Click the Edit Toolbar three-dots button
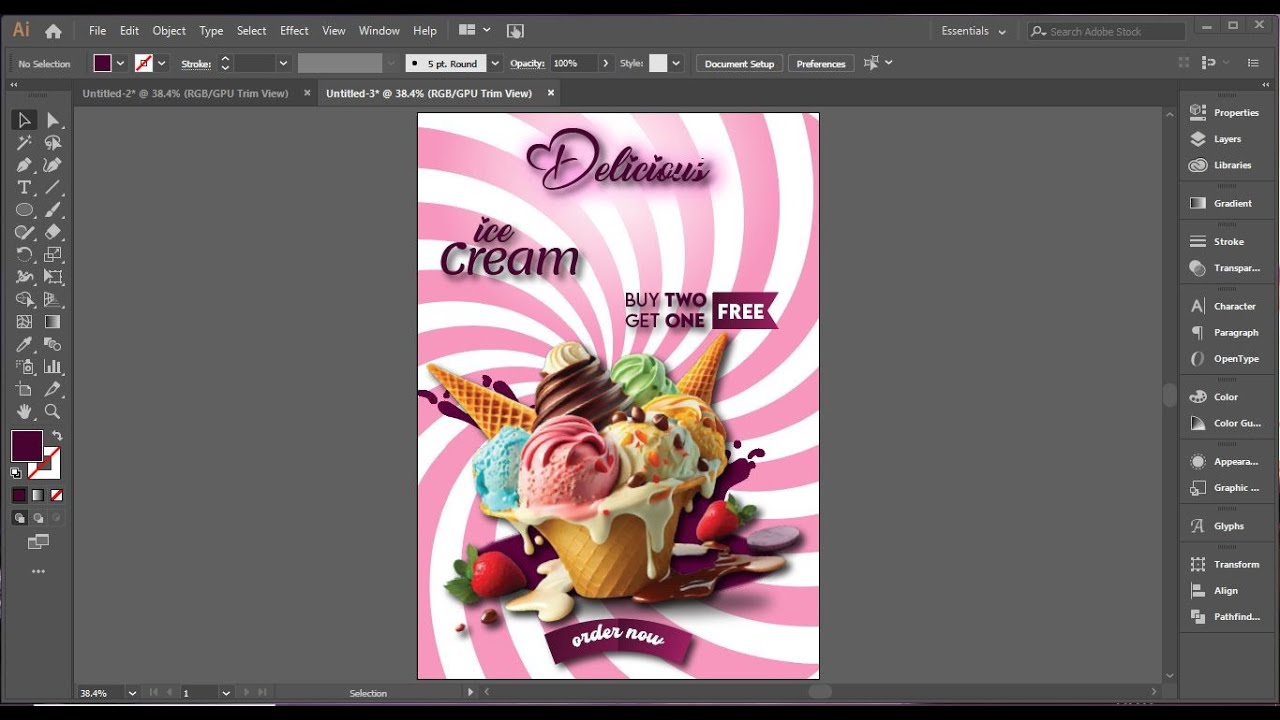 [38, 572]
